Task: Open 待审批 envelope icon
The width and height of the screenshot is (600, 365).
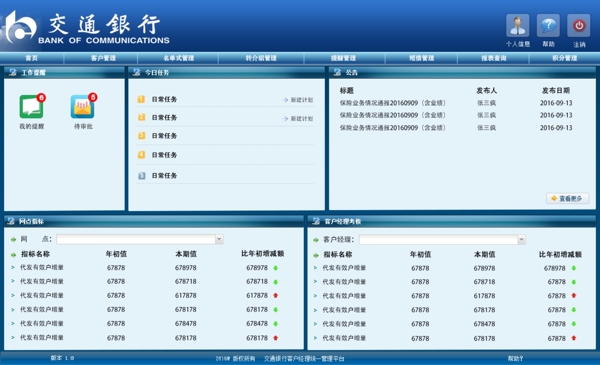Action: click(x=82, y=106)
